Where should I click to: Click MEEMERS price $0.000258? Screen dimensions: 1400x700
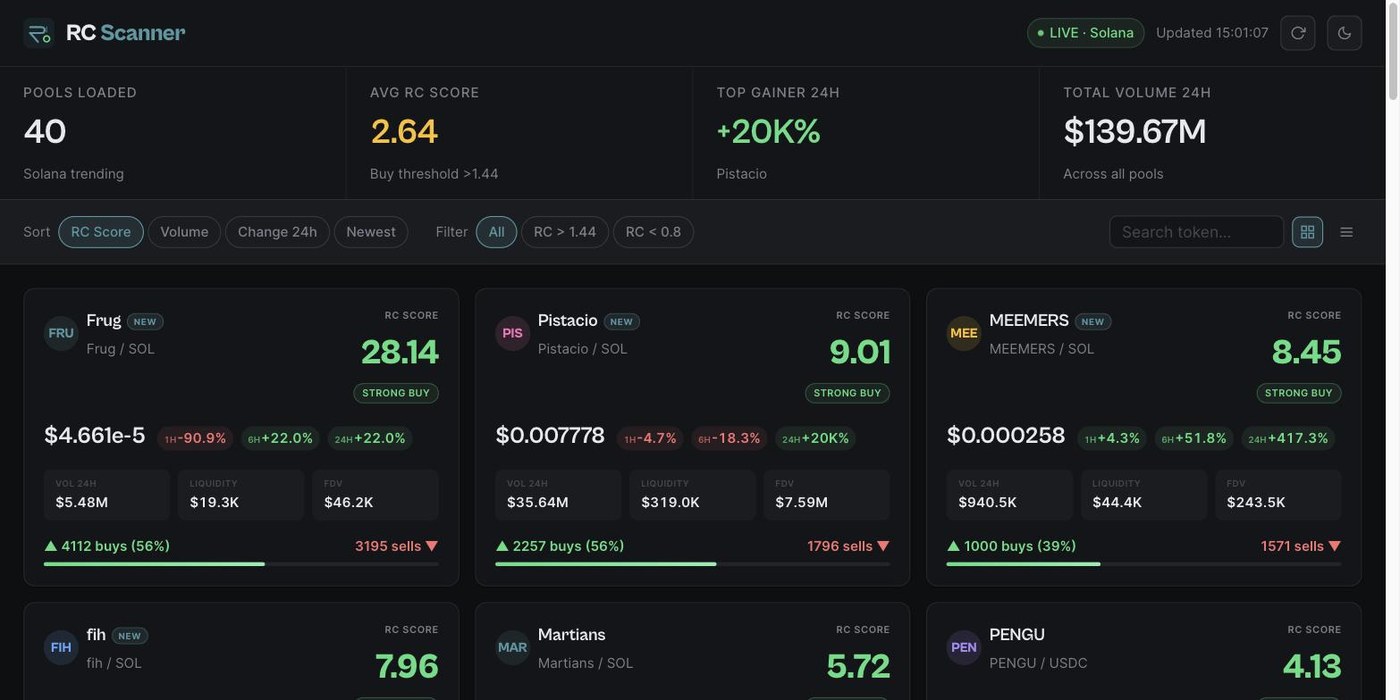pos(1006,436)
